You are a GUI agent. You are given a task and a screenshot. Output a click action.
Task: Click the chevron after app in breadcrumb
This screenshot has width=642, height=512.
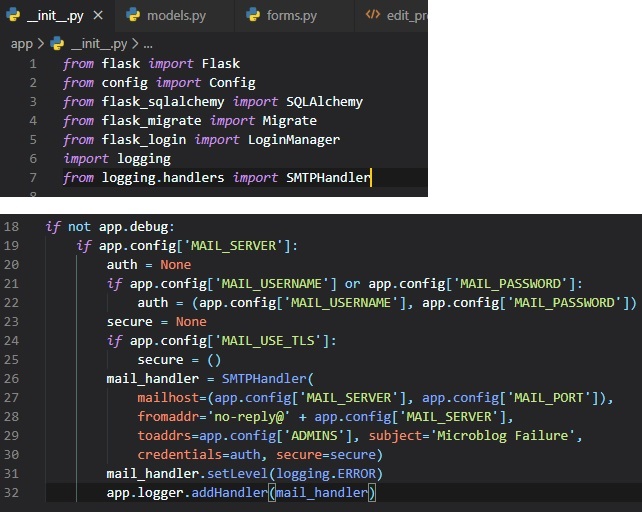(40, 44)
